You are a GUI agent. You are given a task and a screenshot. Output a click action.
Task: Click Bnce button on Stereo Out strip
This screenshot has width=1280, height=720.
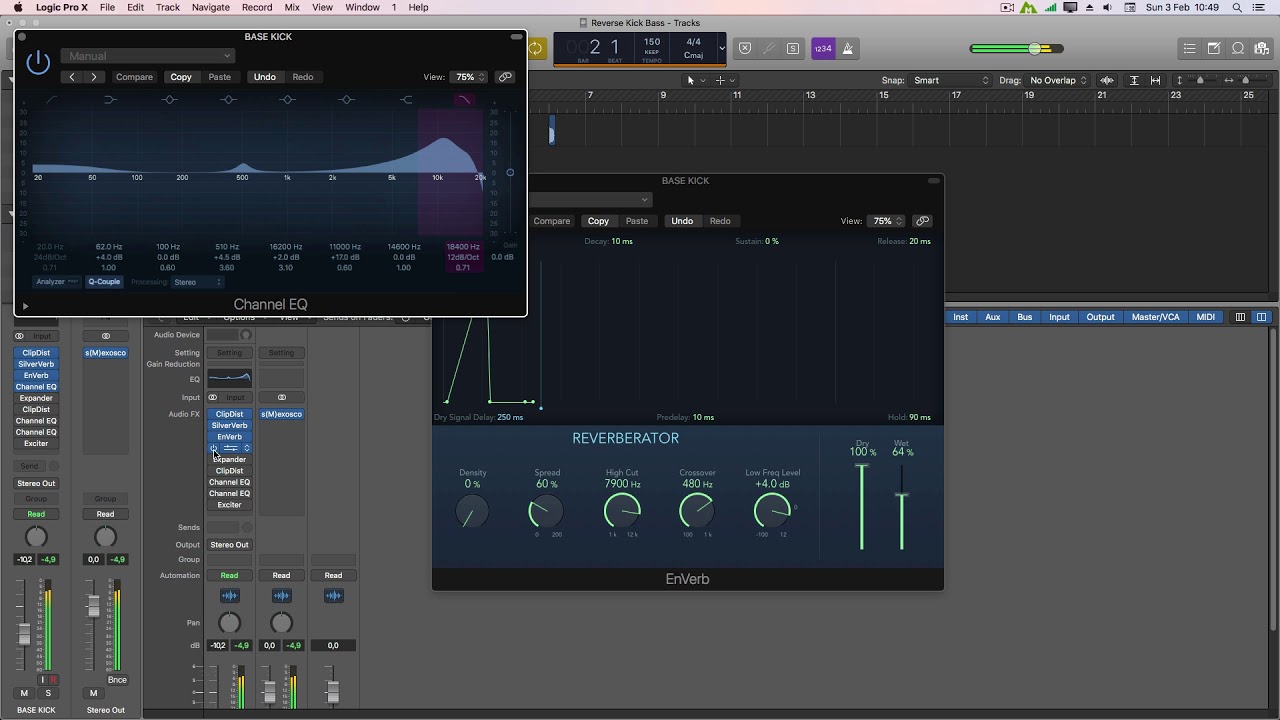click(117, 680)
